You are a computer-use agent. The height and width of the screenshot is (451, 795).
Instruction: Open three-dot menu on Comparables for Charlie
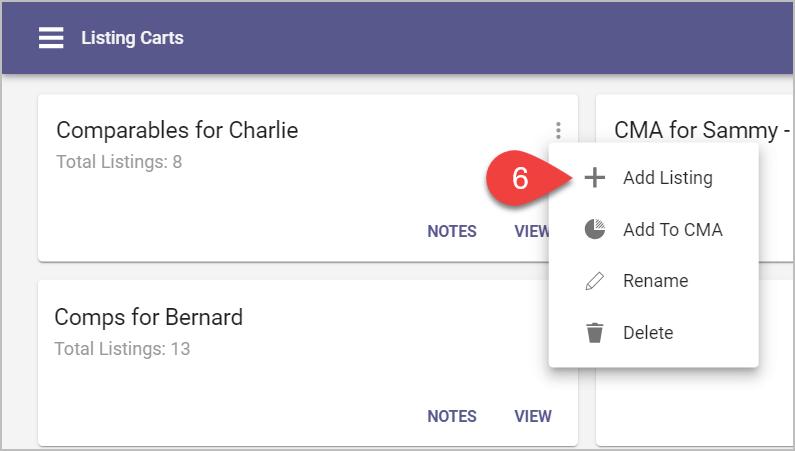tap(558, 130)
